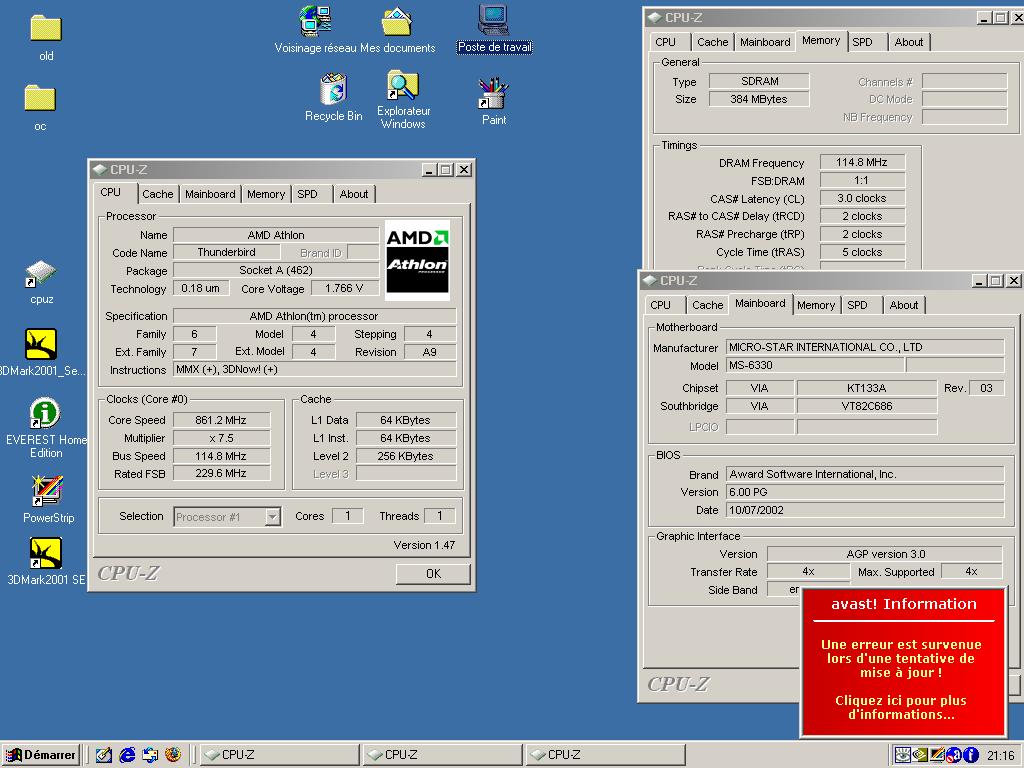This screenshot has height=768, width=1024.
Task: Click the Chipset value 'KT133A'
Action: (867, 388)
